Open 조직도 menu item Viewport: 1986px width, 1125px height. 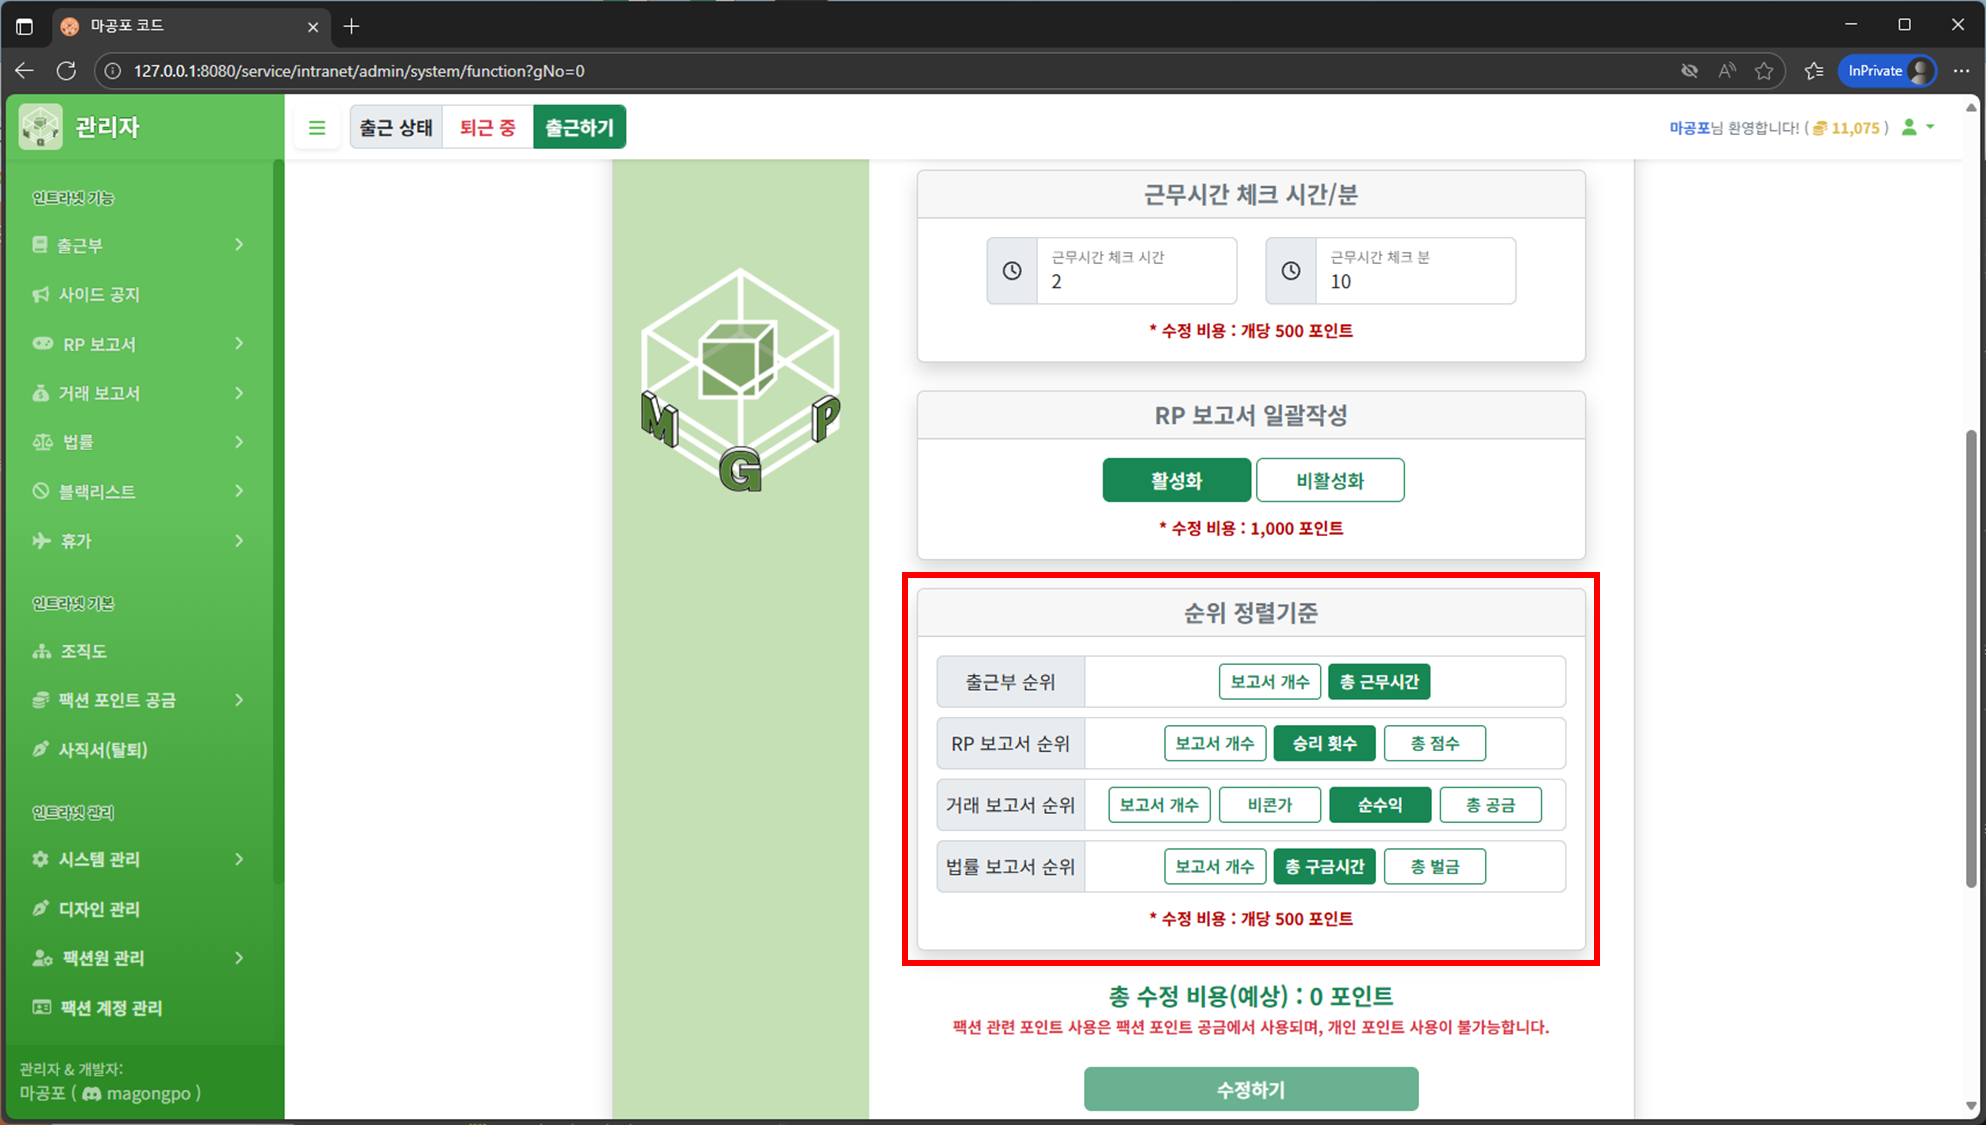tap(140, 651)
